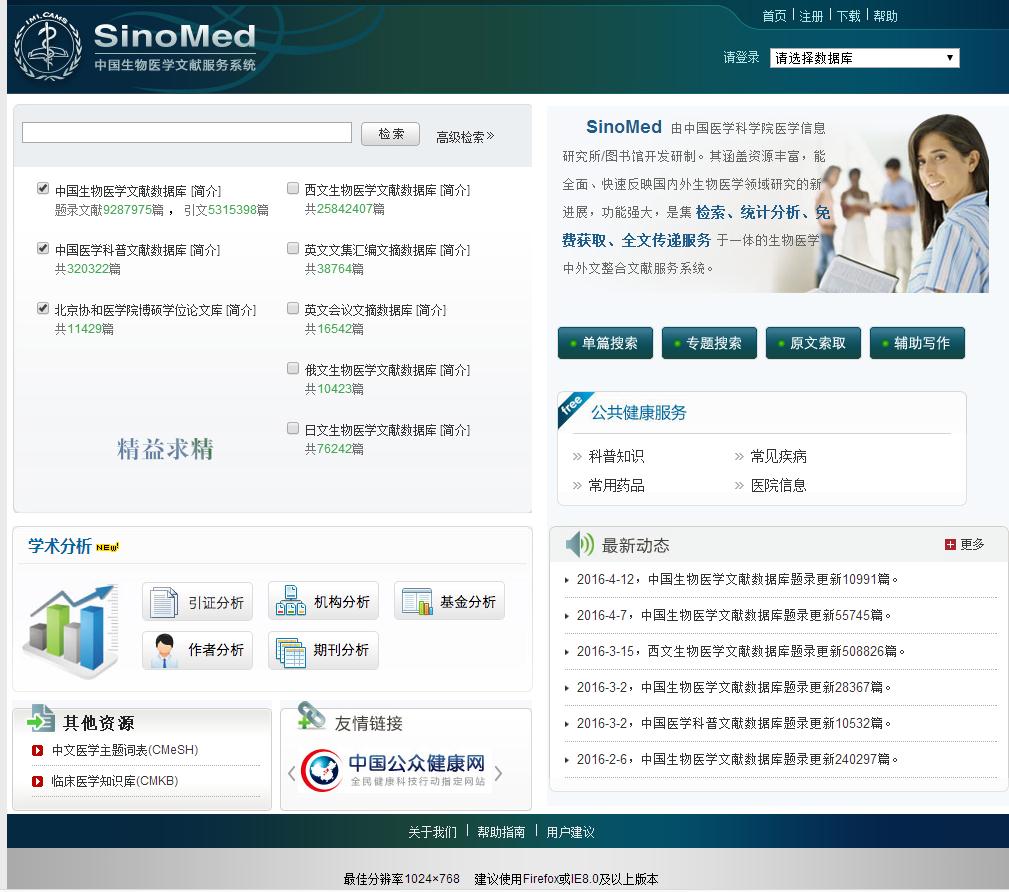The height and width of the screenshot is (892, 1009).
Task: Go to 首页 in top menu
Action: pos(774,16)
